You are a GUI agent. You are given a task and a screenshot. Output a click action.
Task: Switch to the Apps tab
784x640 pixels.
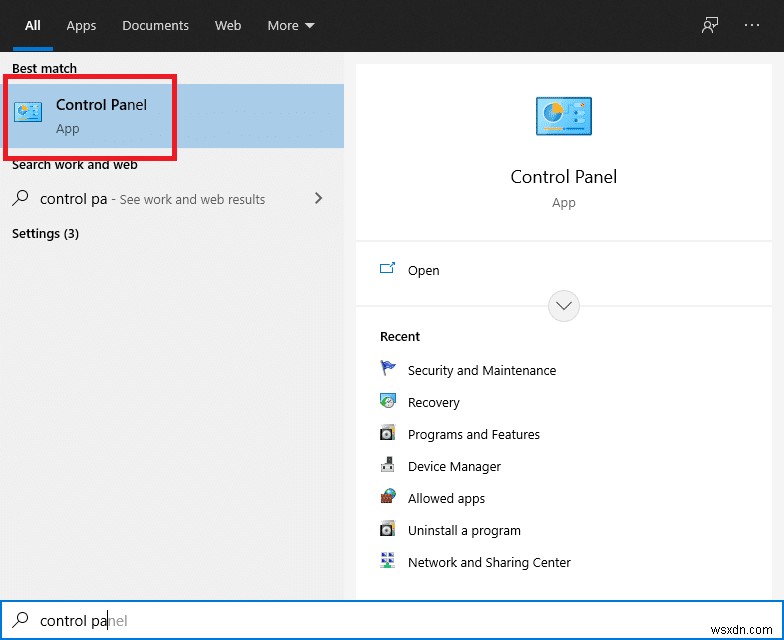[x=81, y=26]
